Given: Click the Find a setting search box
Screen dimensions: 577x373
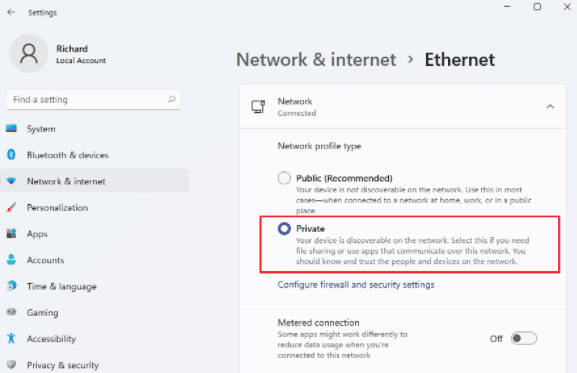Looking at the screenshot, I should (93, 100).
